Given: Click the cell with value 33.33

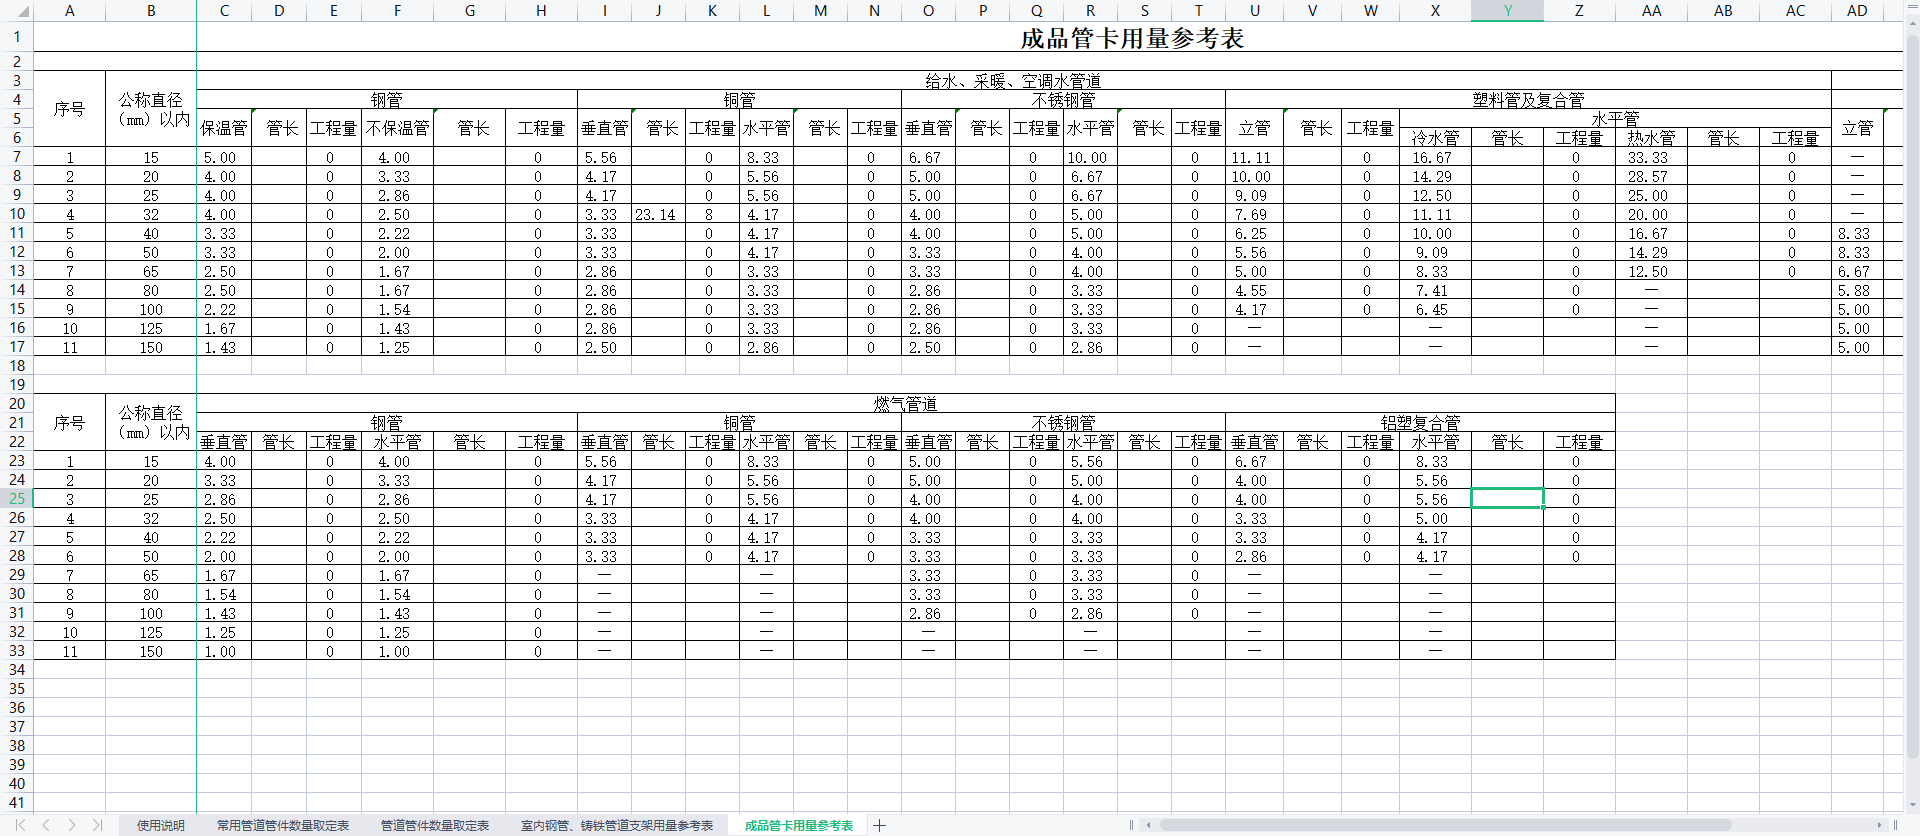Looking at the screenshot, I should [x=1651, y=157].
